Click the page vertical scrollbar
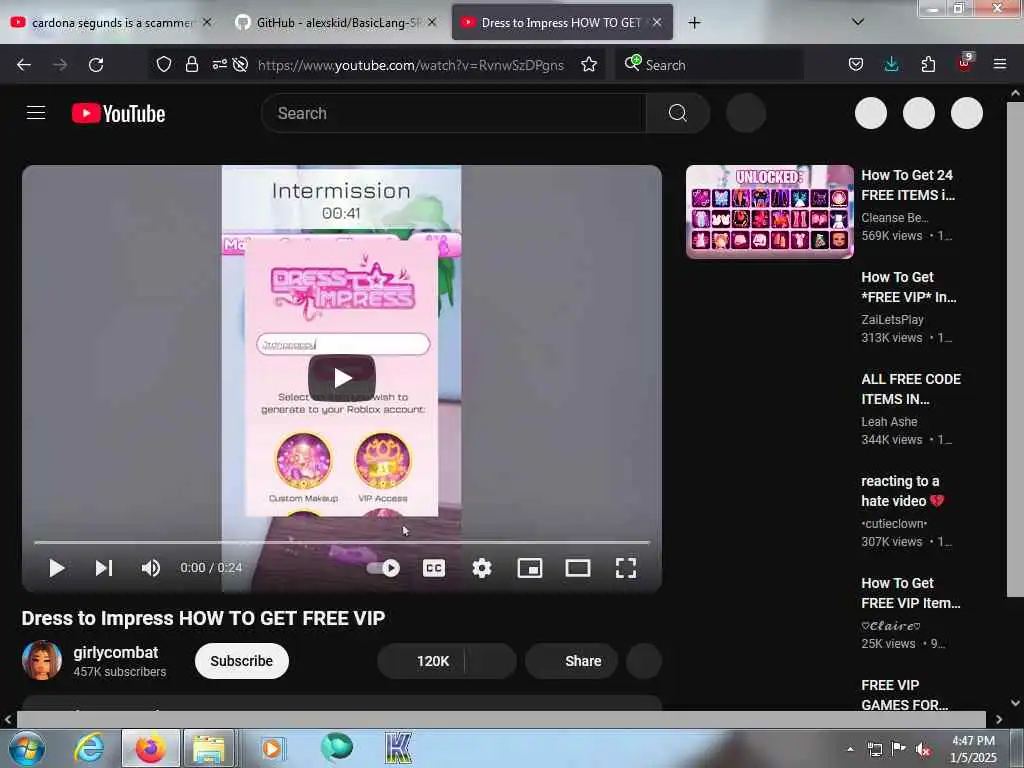The image size is (1024, 768). coord(1015,349)
